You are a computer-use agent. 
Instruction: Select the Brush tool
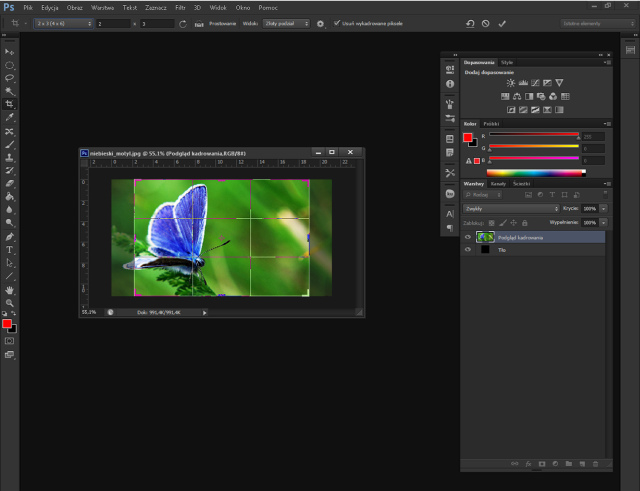click(9, 144)
